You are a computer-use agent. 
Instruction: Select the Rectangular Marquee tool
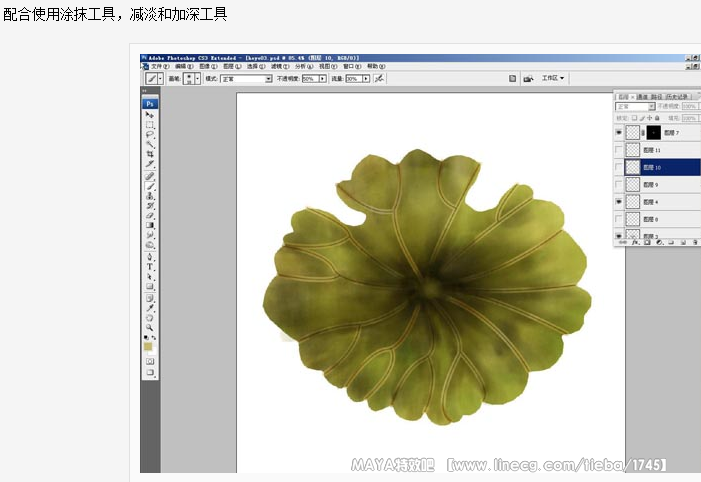(x=150, y=125)
